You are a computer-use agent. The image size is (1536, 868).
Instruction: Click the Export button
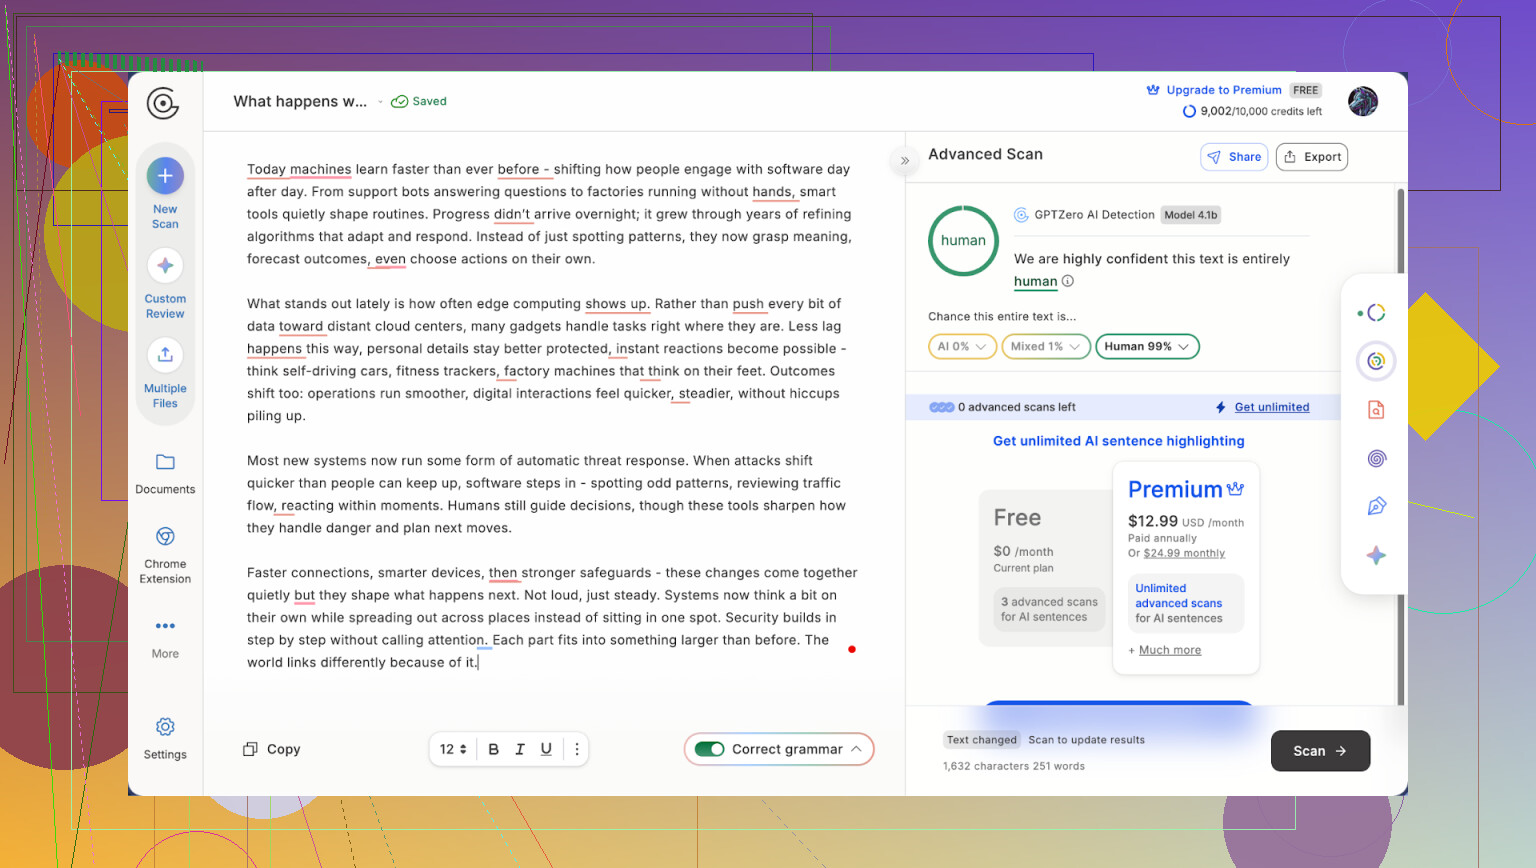click(1312, 157)
